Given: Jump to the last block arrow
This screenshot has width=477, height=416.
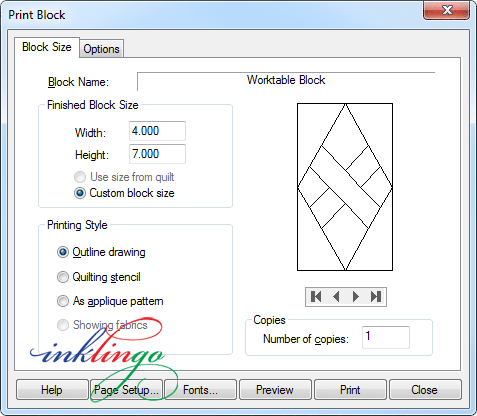Looking at the screenshot, I should 376,296.
